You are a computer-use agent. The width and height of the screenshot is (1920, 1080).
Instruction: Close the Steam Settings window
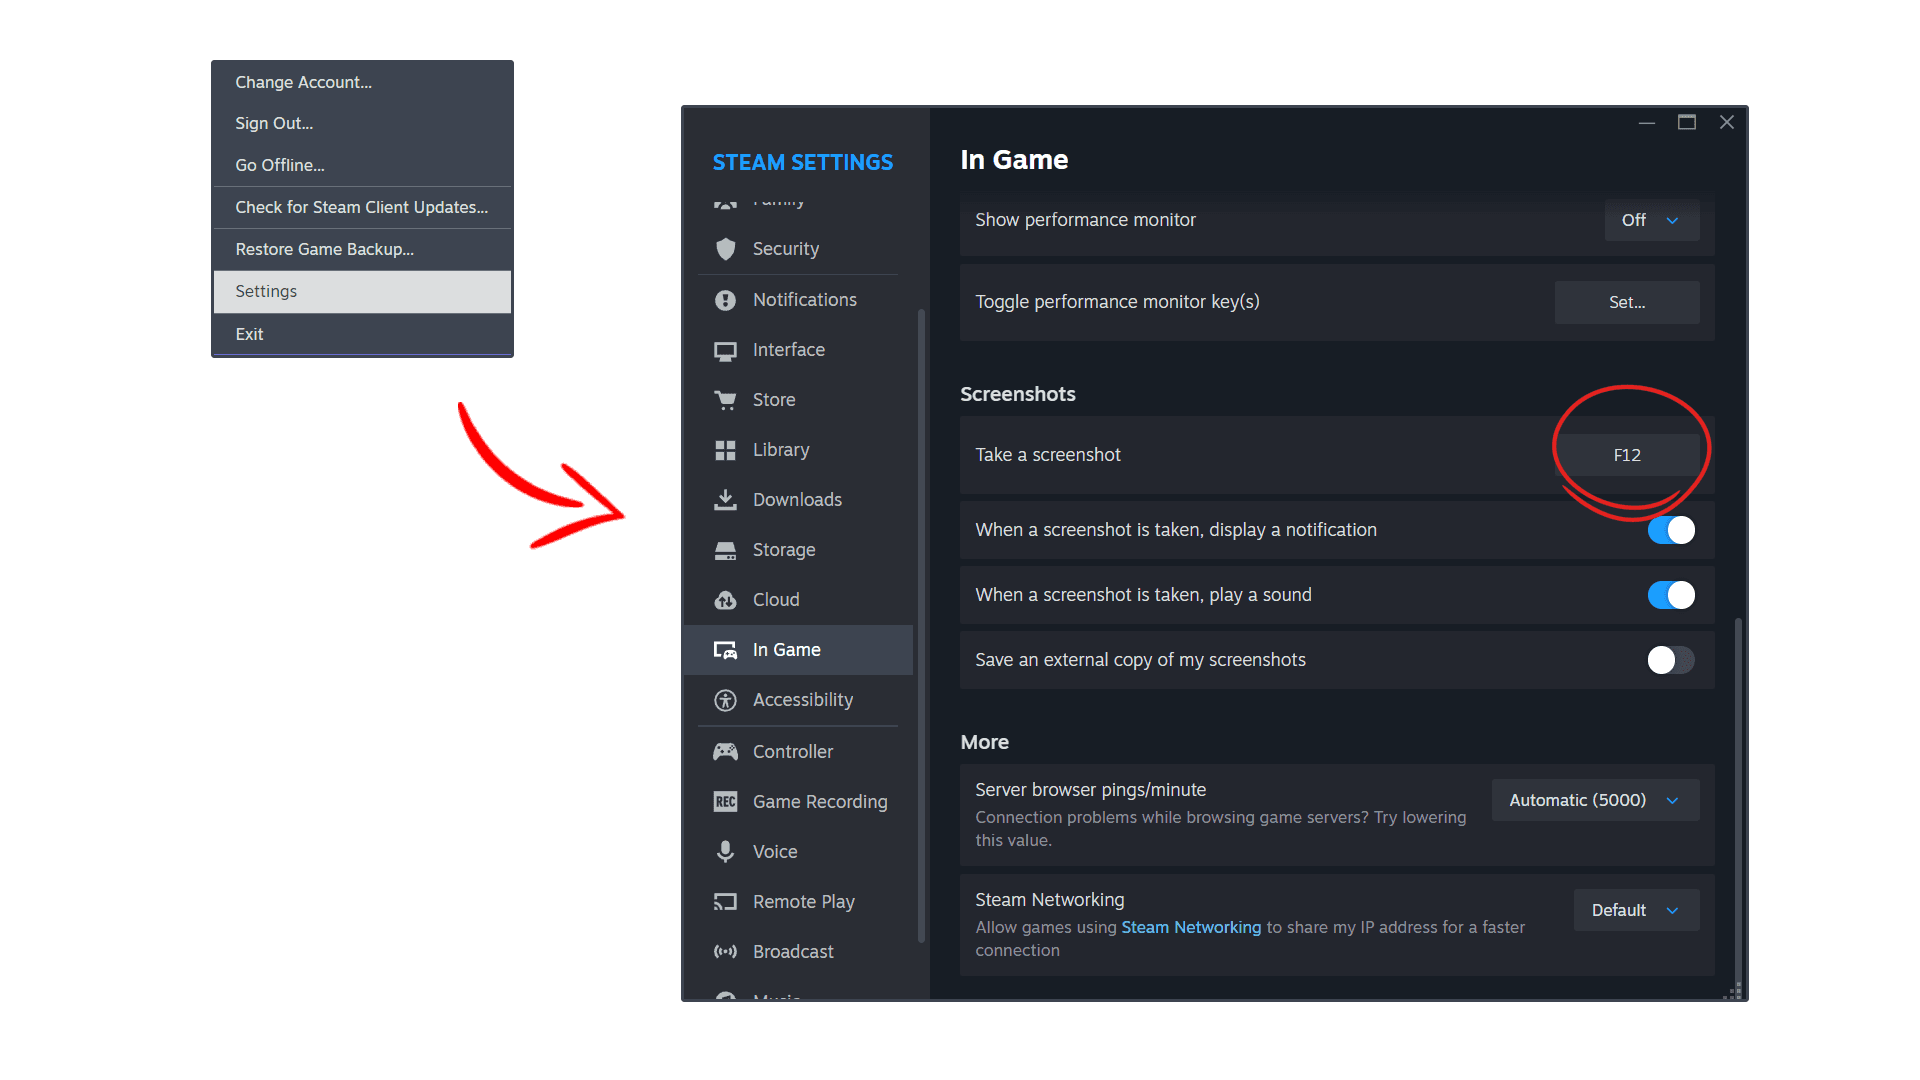tap(1727, 122)
